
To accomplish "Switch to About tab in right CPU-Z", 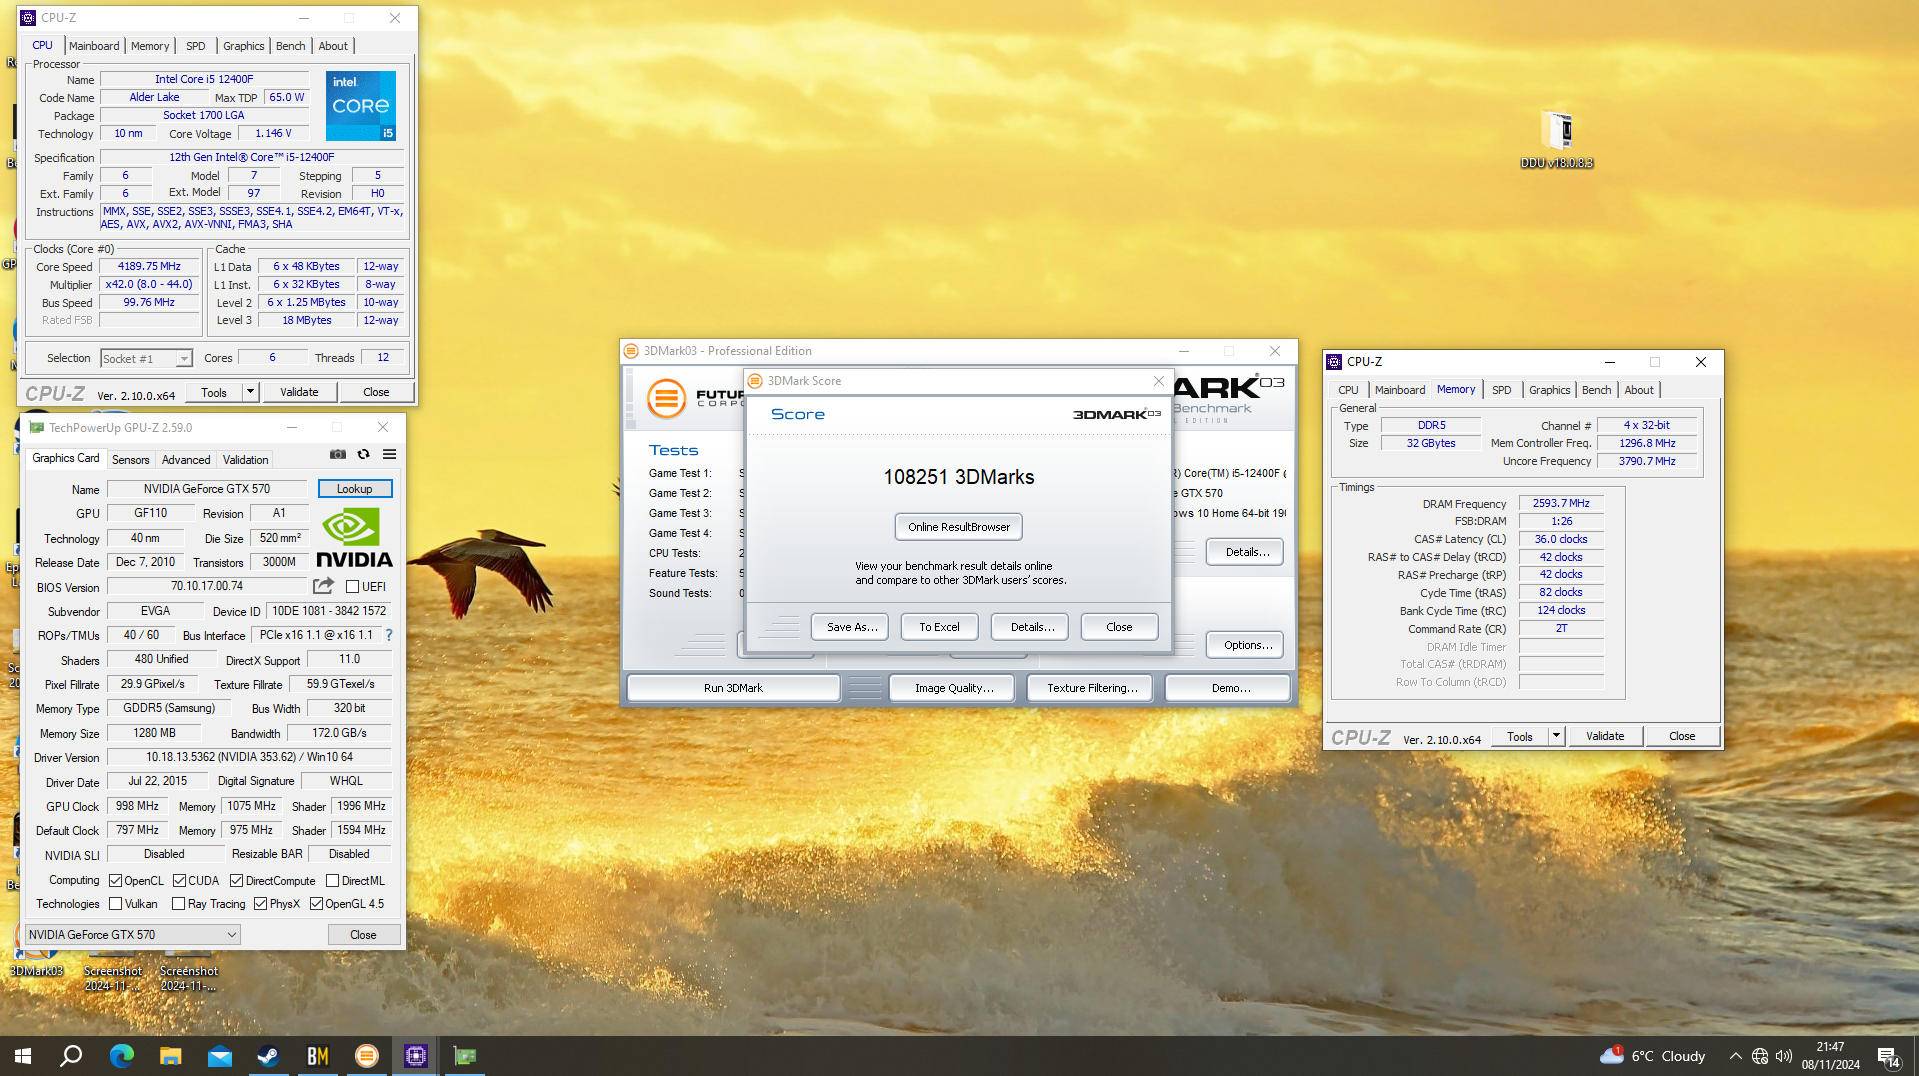I will pyautogui.click(x=1638, y=390).
